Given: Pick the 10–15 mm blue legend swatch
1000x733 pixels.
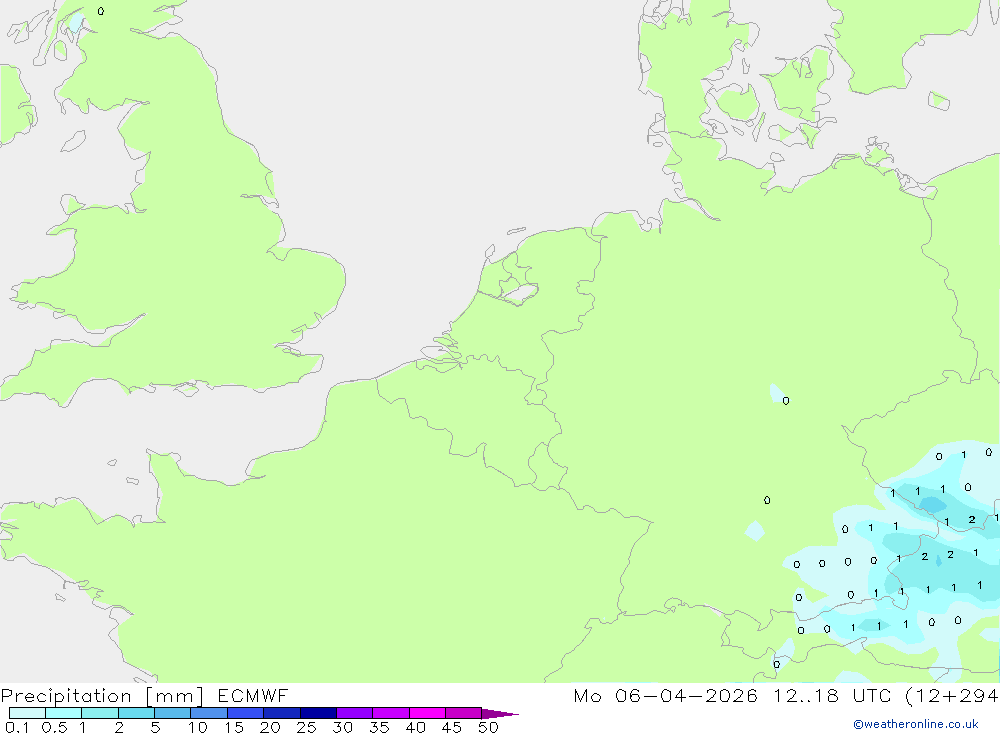Looking at the screenshot, I should (209, 713).
